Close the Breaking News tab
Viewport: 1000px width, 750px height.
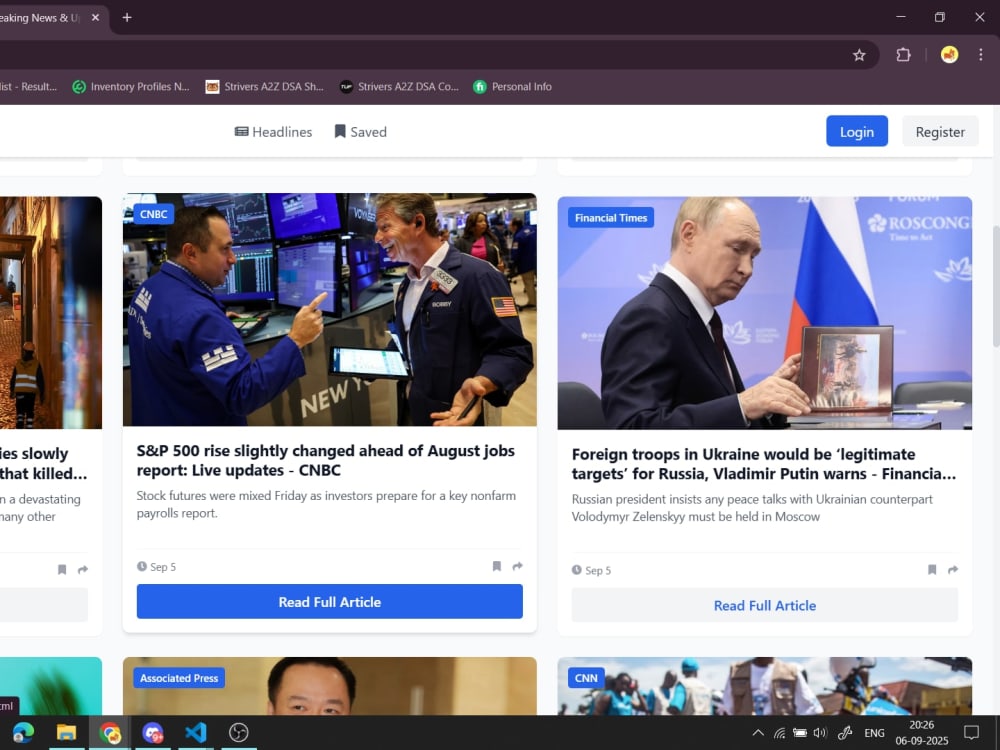point(96,17)
